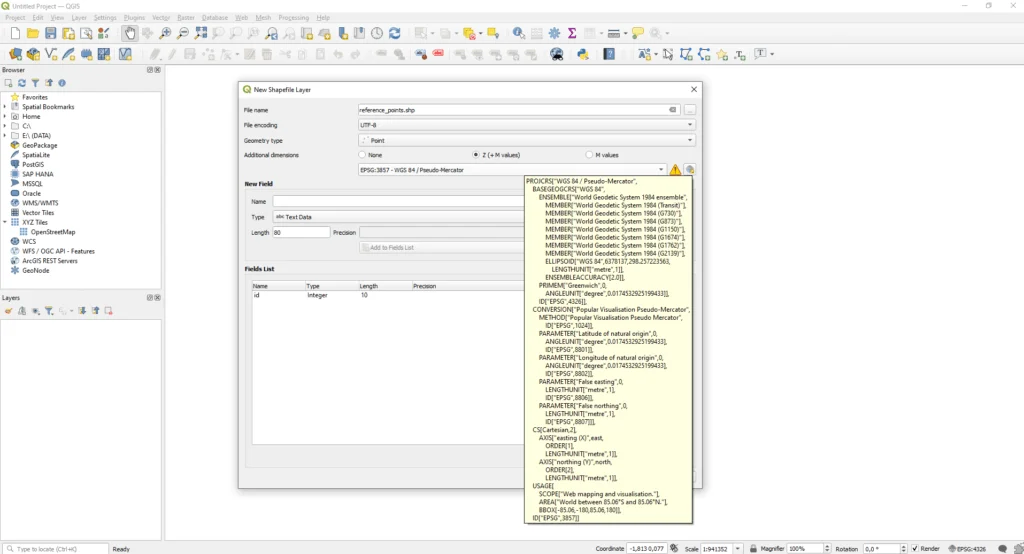Viewport: 1024px width, 554px height.
Task: Select the None additional dimensions radio button
Action: (362, 155)
